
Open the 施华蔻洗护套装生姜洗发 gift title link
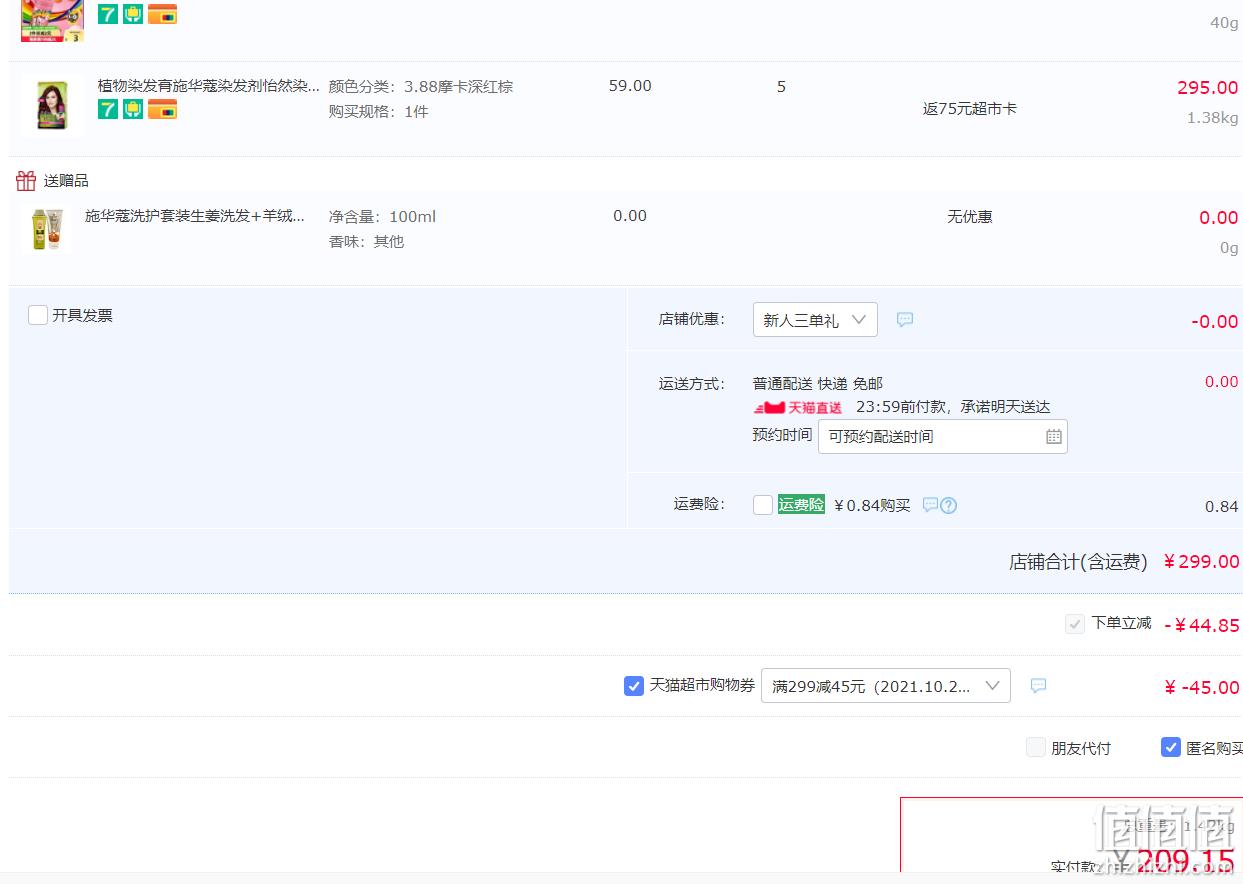[195, 216]
